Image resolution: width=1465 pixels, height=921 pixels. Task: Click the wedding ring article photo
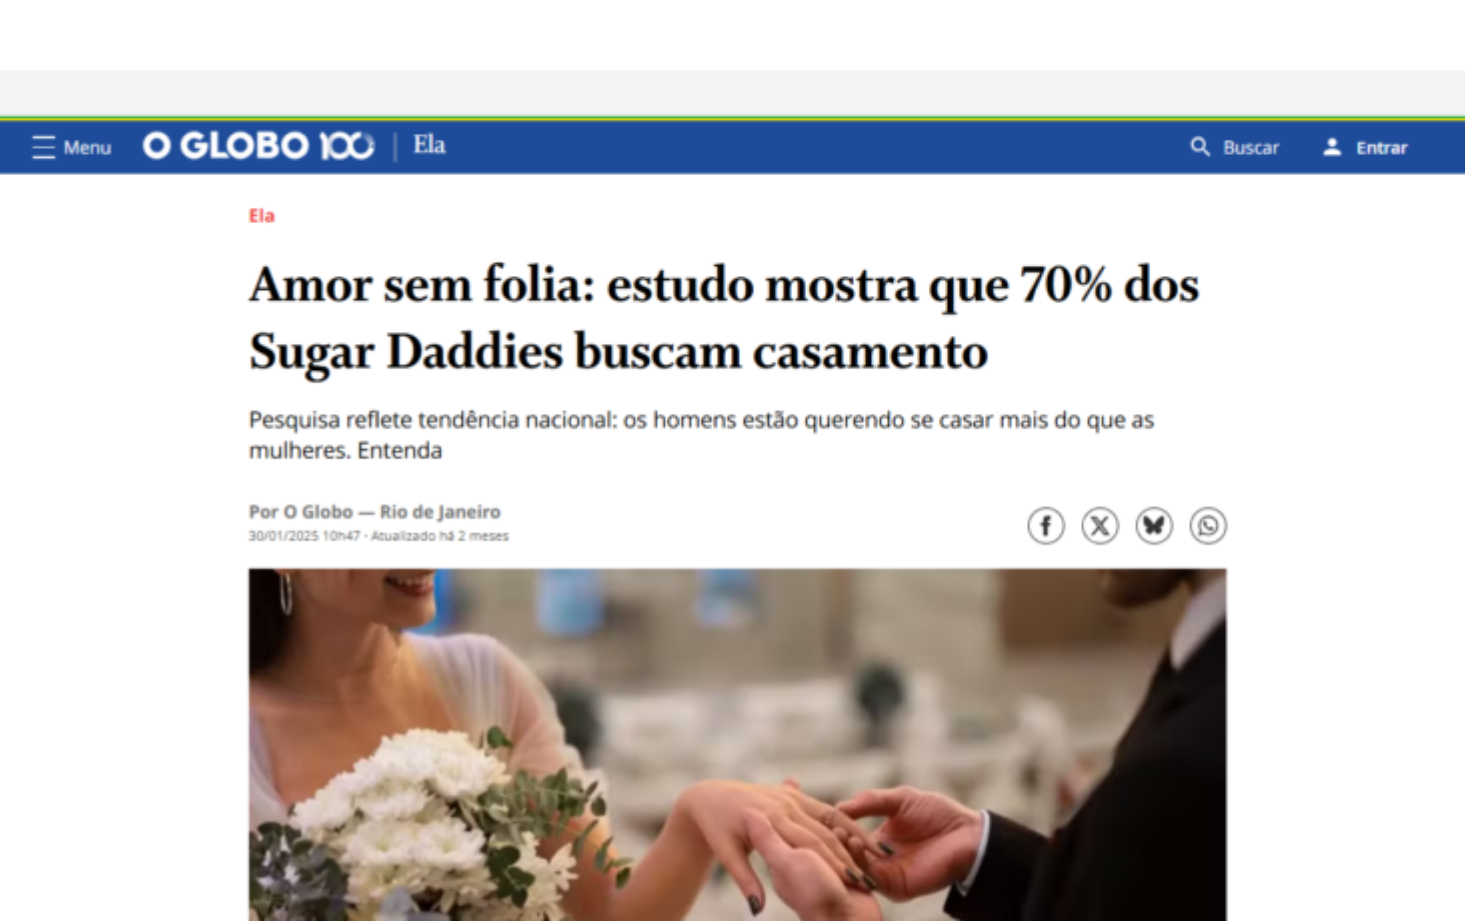tap(738, 745)
